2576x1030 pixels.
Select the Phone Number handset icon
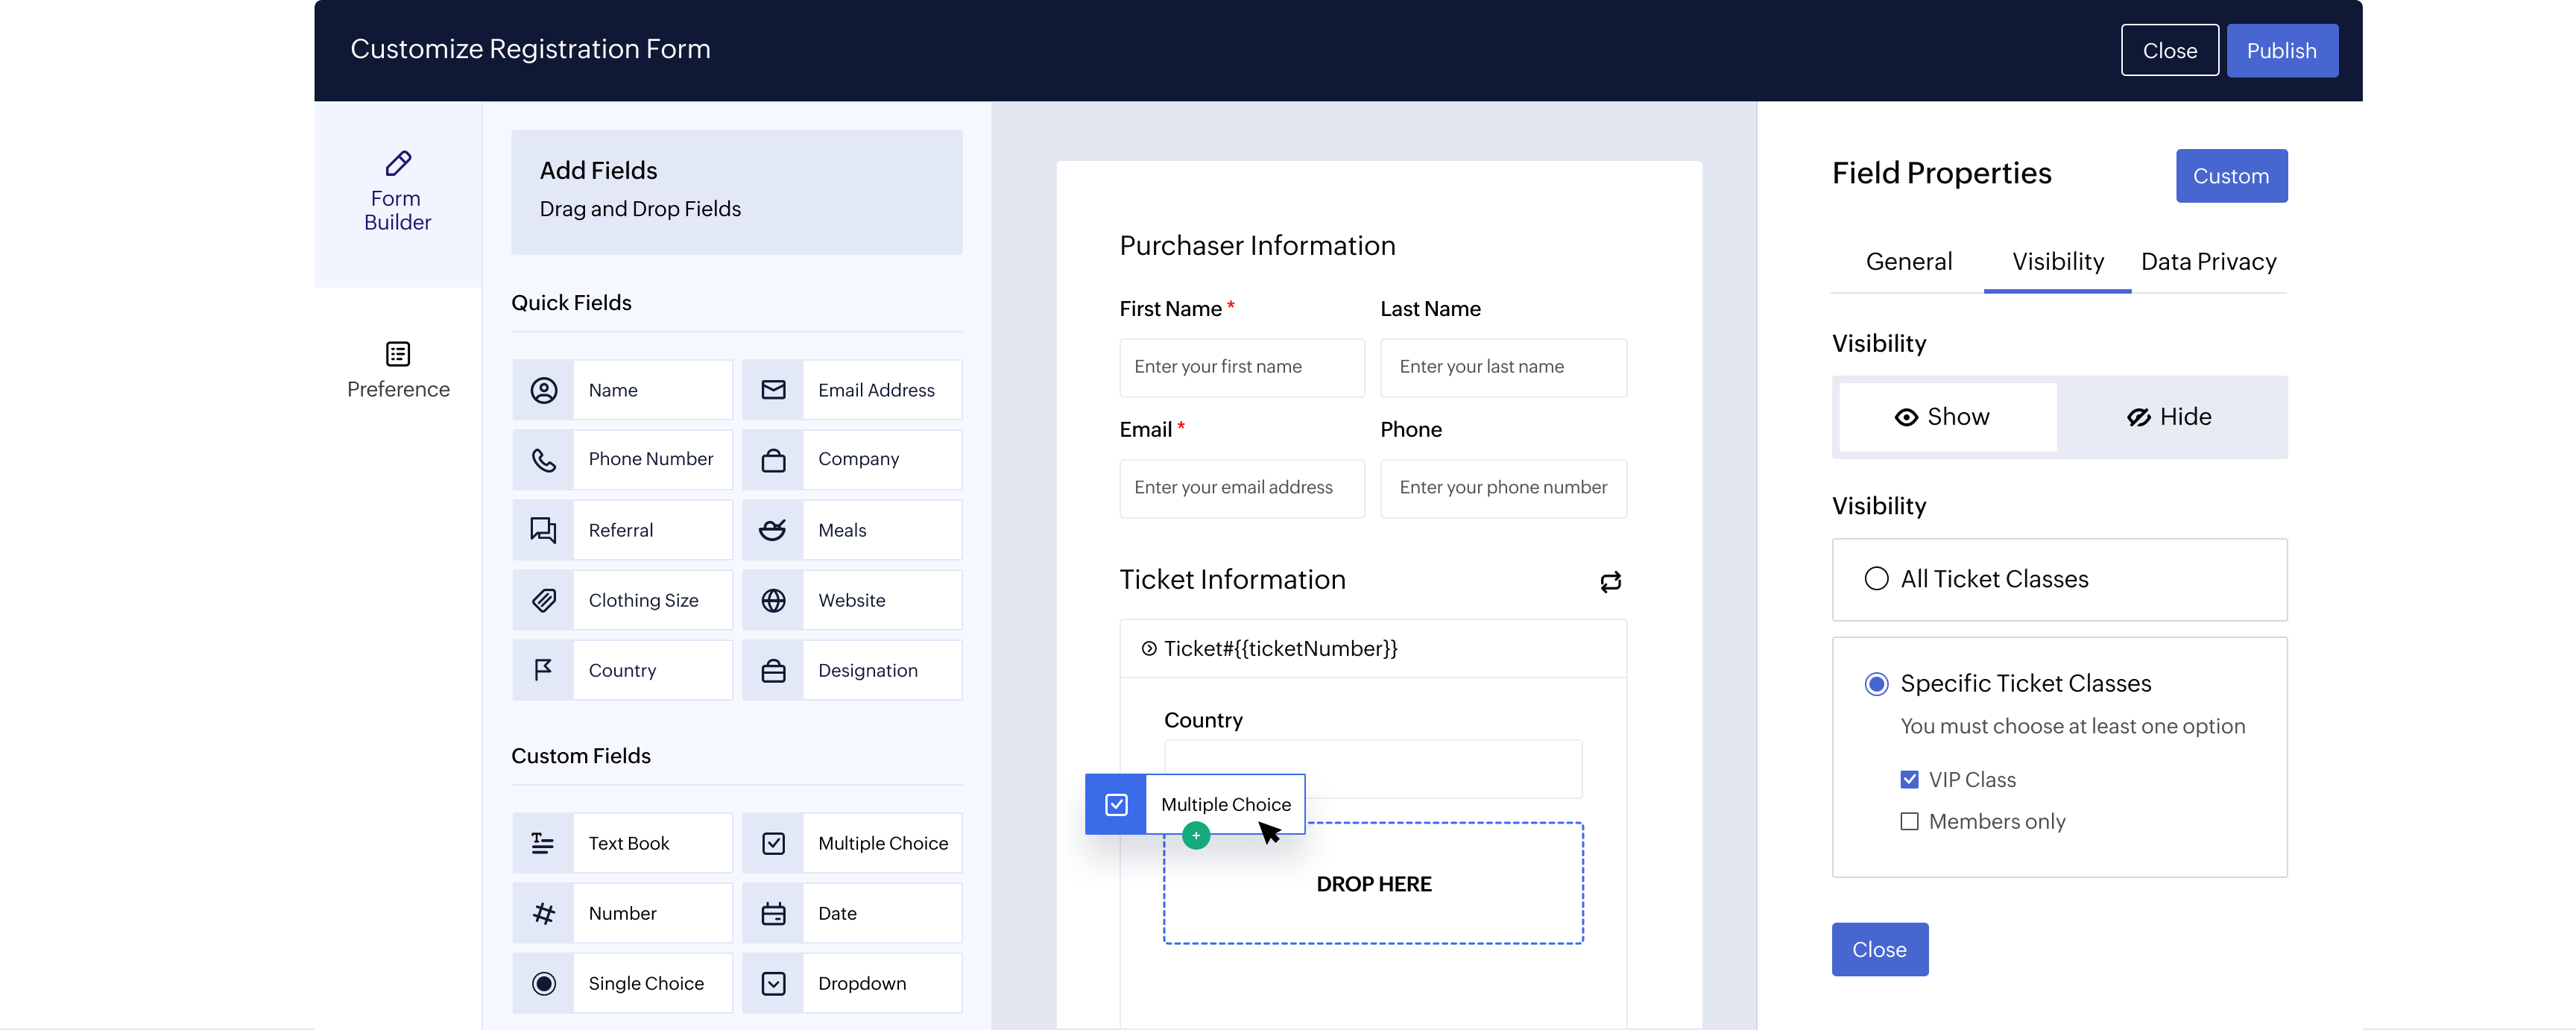(x=543, y=460)
